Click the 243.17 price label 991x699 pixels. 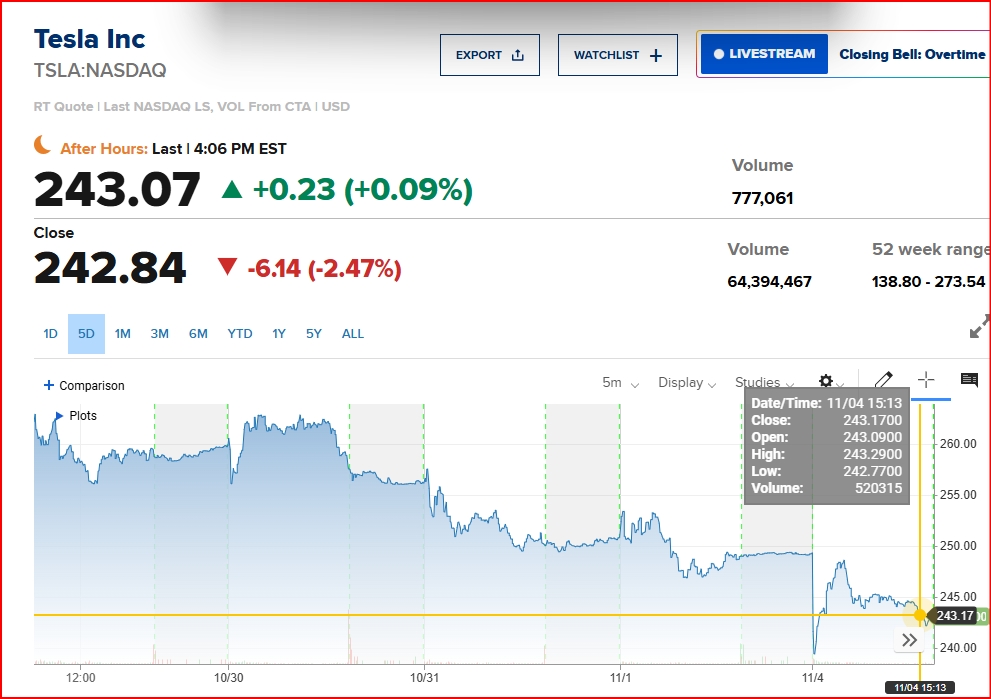point(954,616)
